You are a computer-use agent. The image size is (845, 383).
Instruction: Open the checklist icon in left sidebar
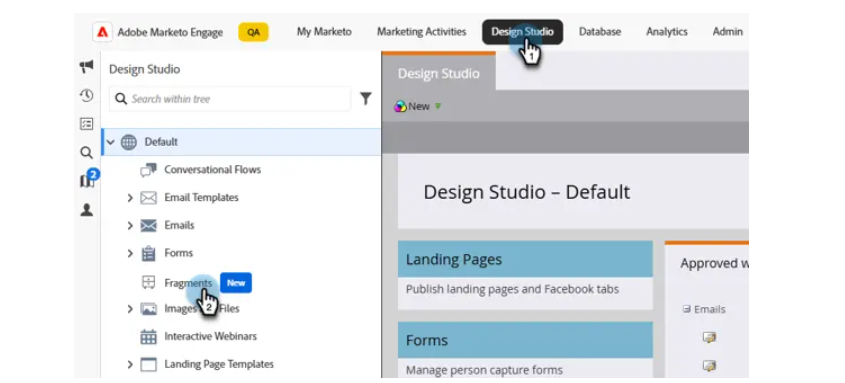86,124
